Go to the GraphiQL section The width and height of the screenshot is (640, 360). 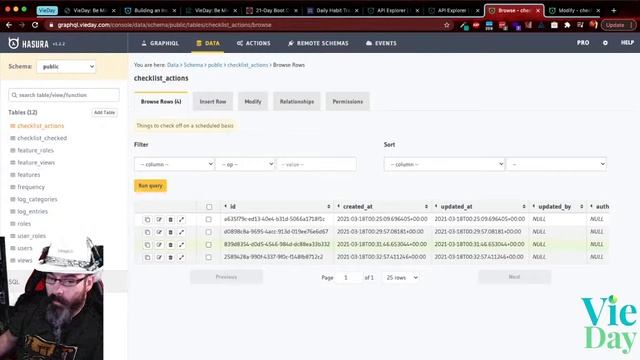point(160,43)
